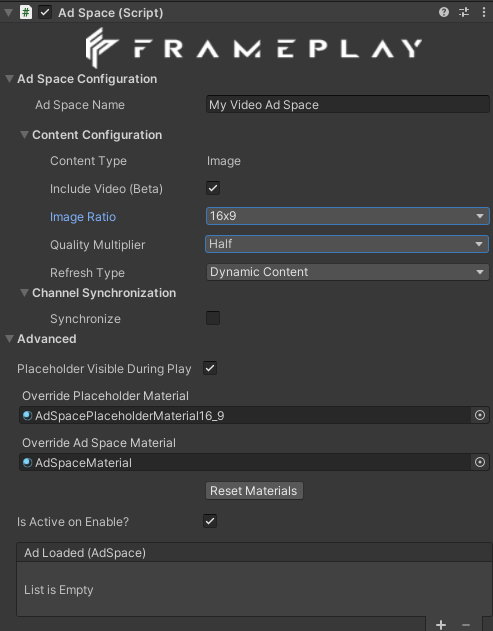Click the List is Empty text
This screenshot has height=631, width=493.
coord(59,590)
